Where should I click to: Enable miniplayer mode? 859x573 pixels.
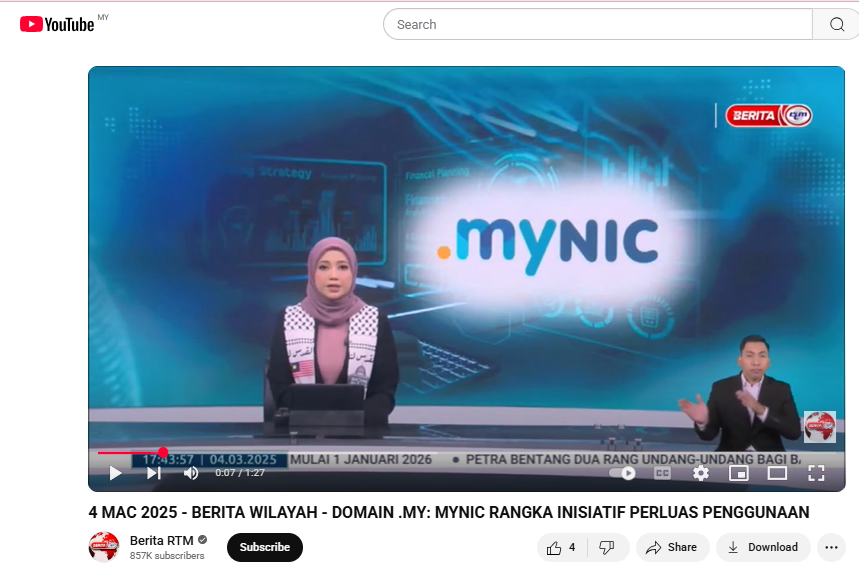[x=739, y=473]
